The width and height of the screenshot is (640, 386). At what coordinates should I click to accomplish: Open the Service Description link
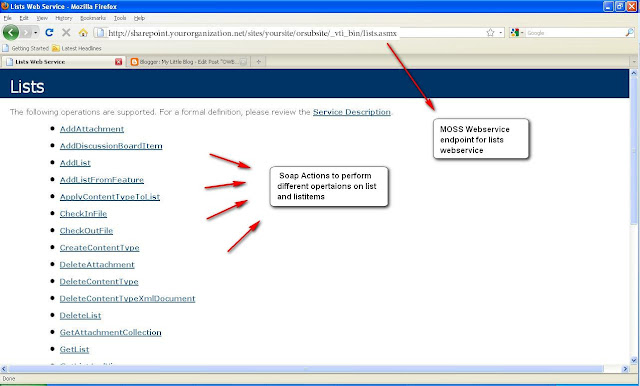pos(352,112)
